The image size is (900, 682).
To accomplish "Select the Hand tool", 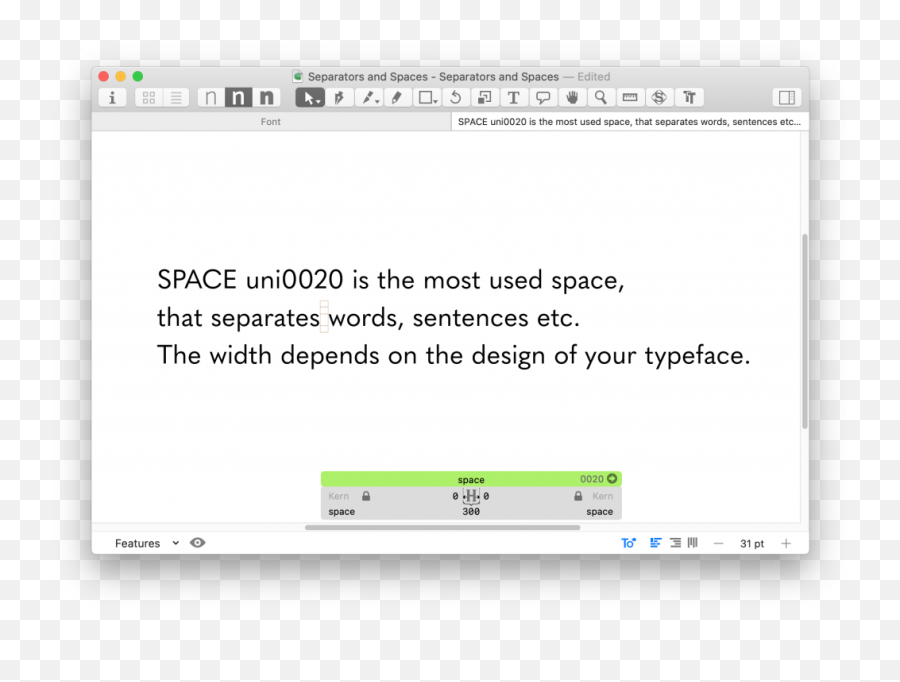I will point(572,98).
